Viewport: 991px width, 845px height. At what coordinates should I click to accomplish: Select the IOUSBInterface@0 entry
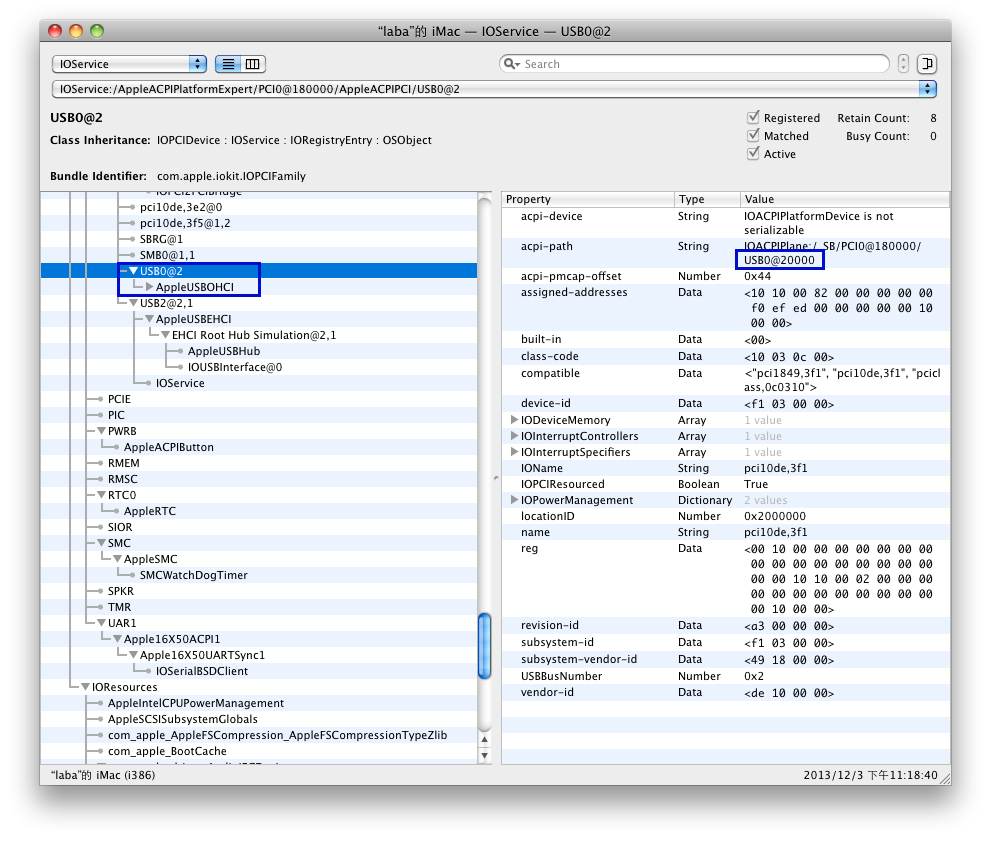(234, 367)
